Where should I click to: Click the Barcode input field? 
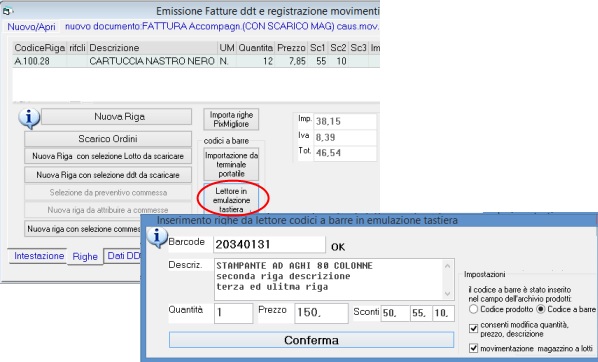(x=269, y=245)
